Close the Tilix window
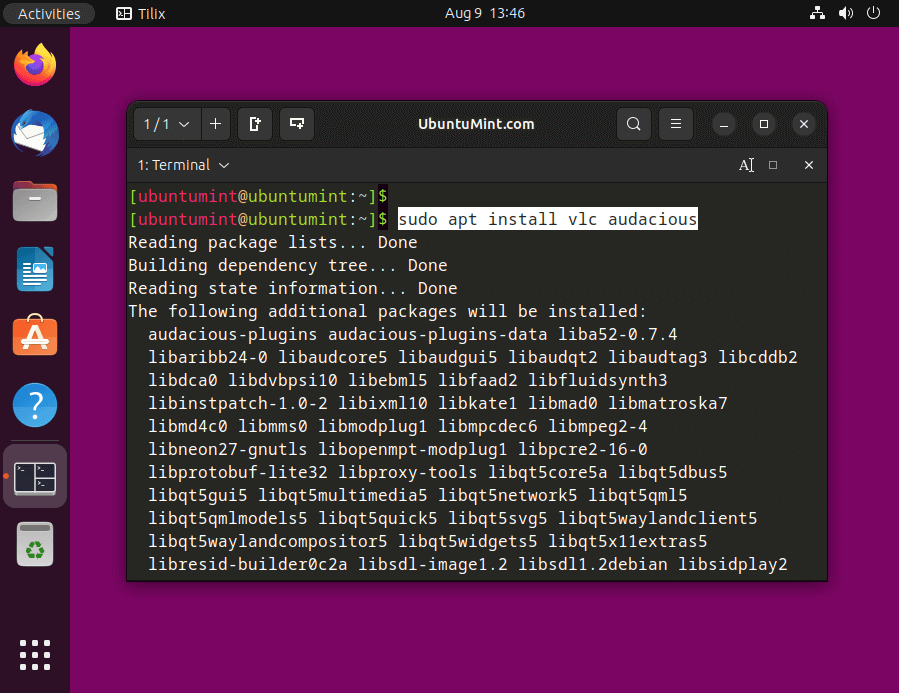This screenshot has width=899, height=693. pyautogui.click(x=804, y=124)
